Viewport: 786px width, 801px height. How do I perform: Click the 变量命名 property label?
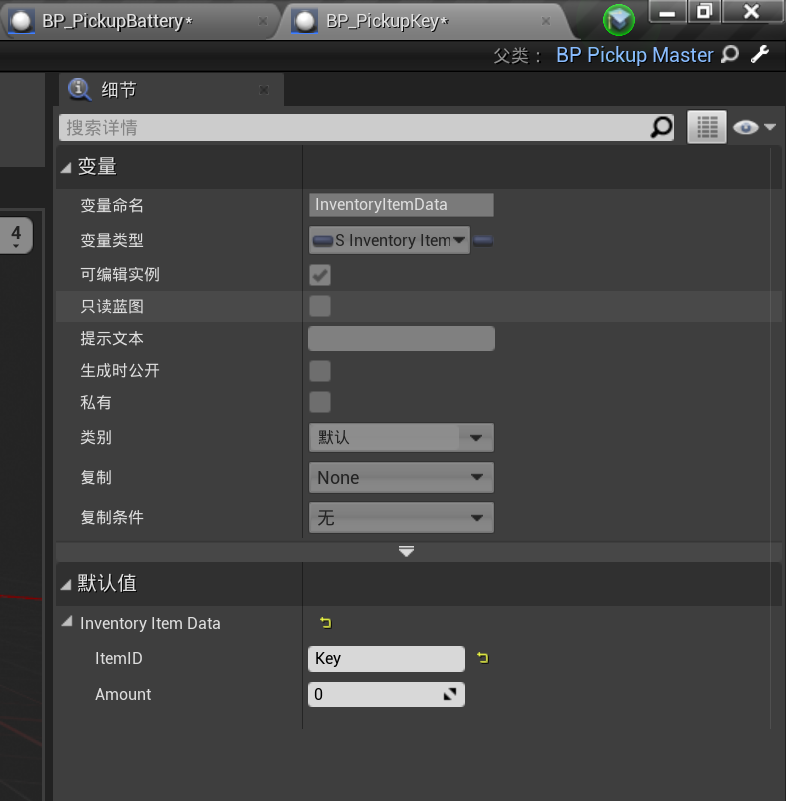(x=112, y=205)
